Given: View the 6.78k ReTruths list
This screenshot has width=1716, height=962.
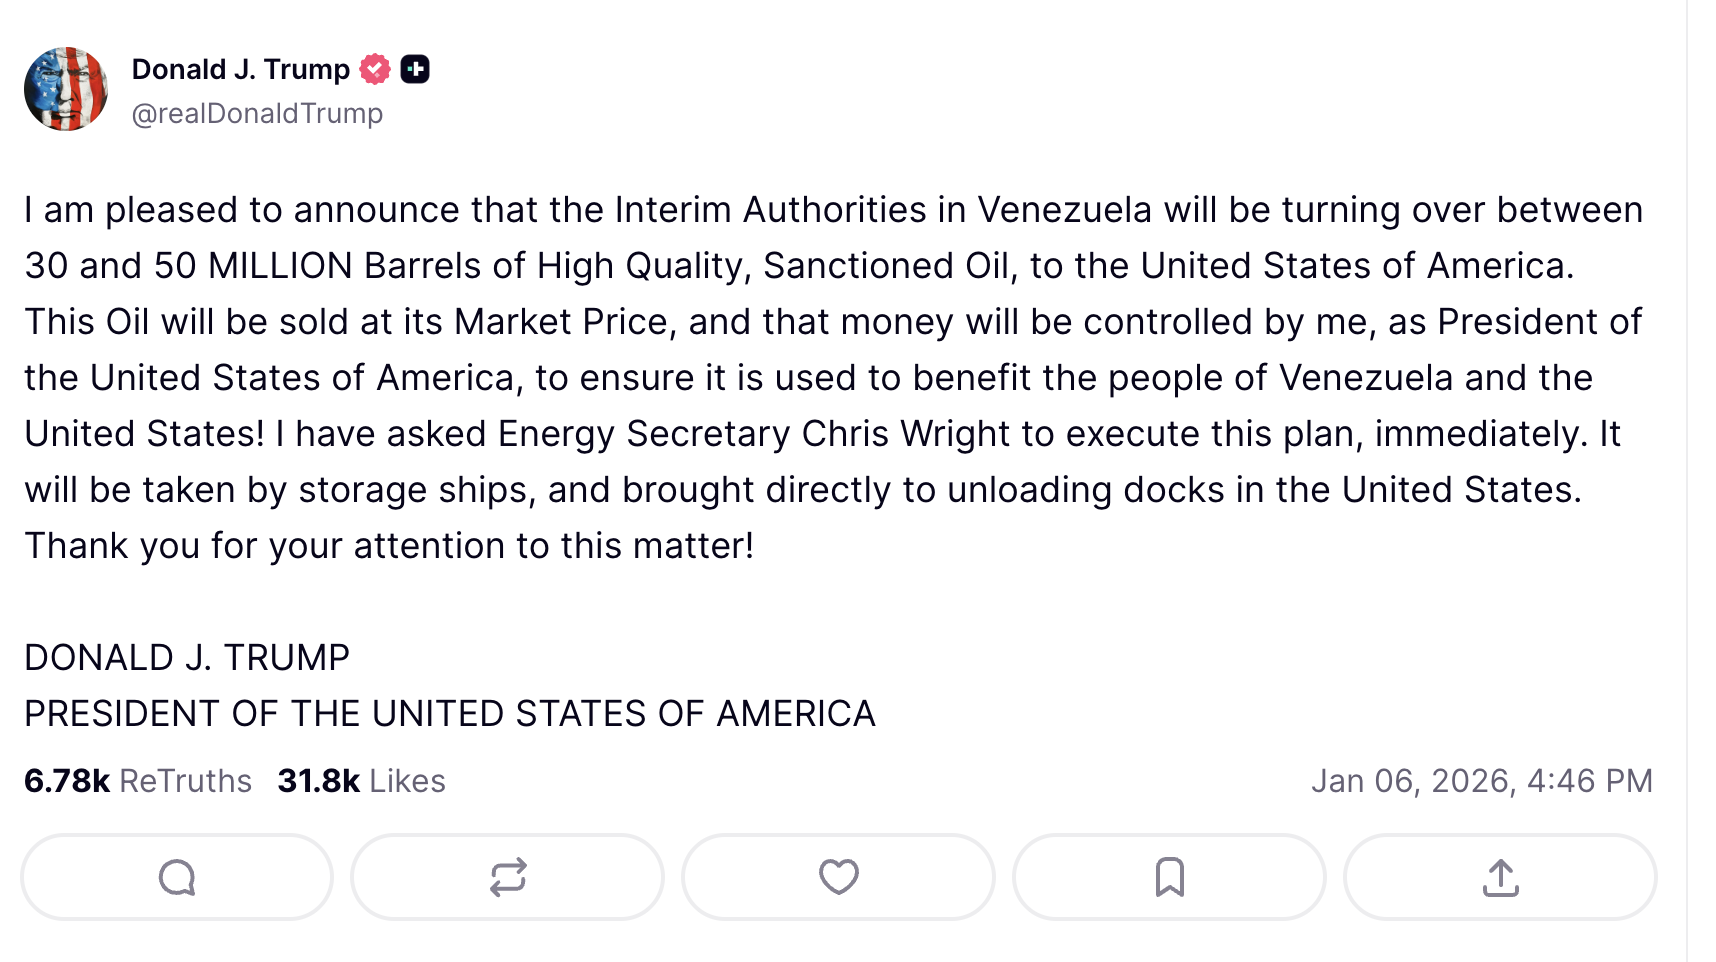Looking at the screenshot, I should 138,781.
